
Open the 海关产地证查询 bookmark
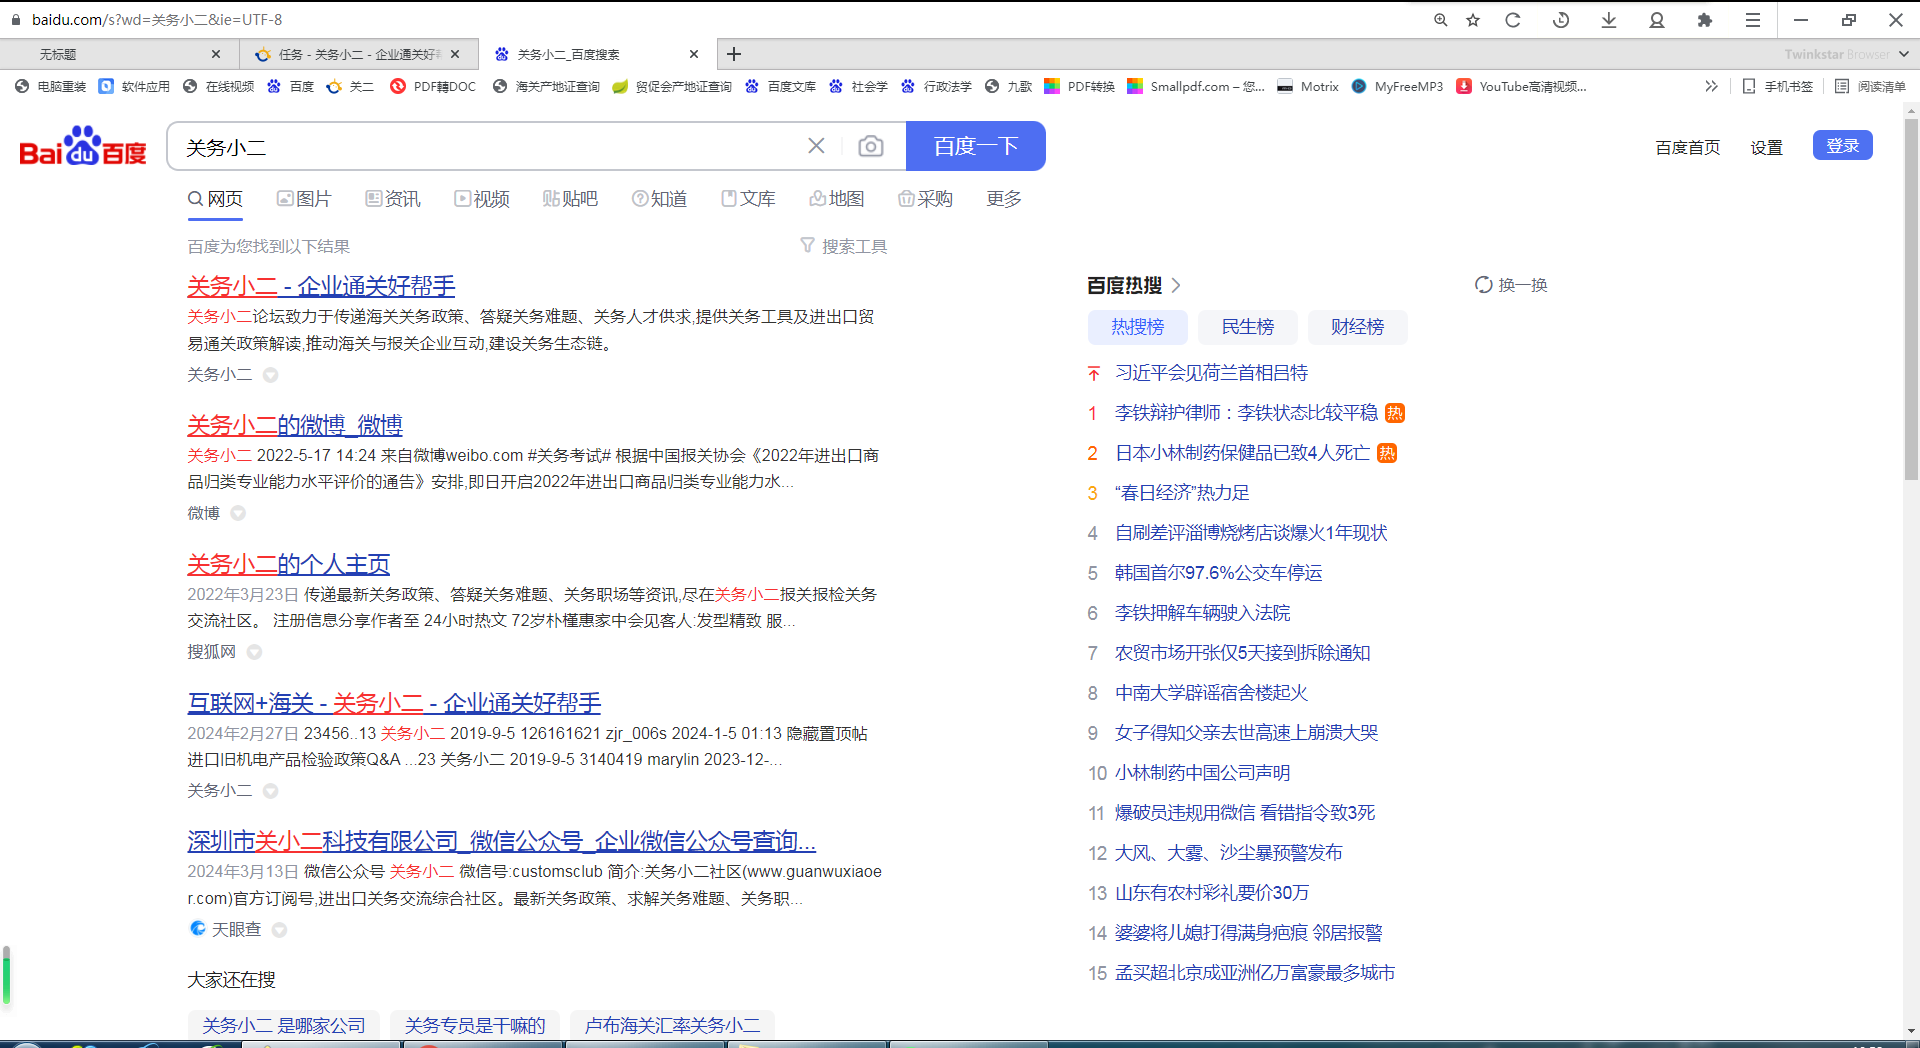546,86
